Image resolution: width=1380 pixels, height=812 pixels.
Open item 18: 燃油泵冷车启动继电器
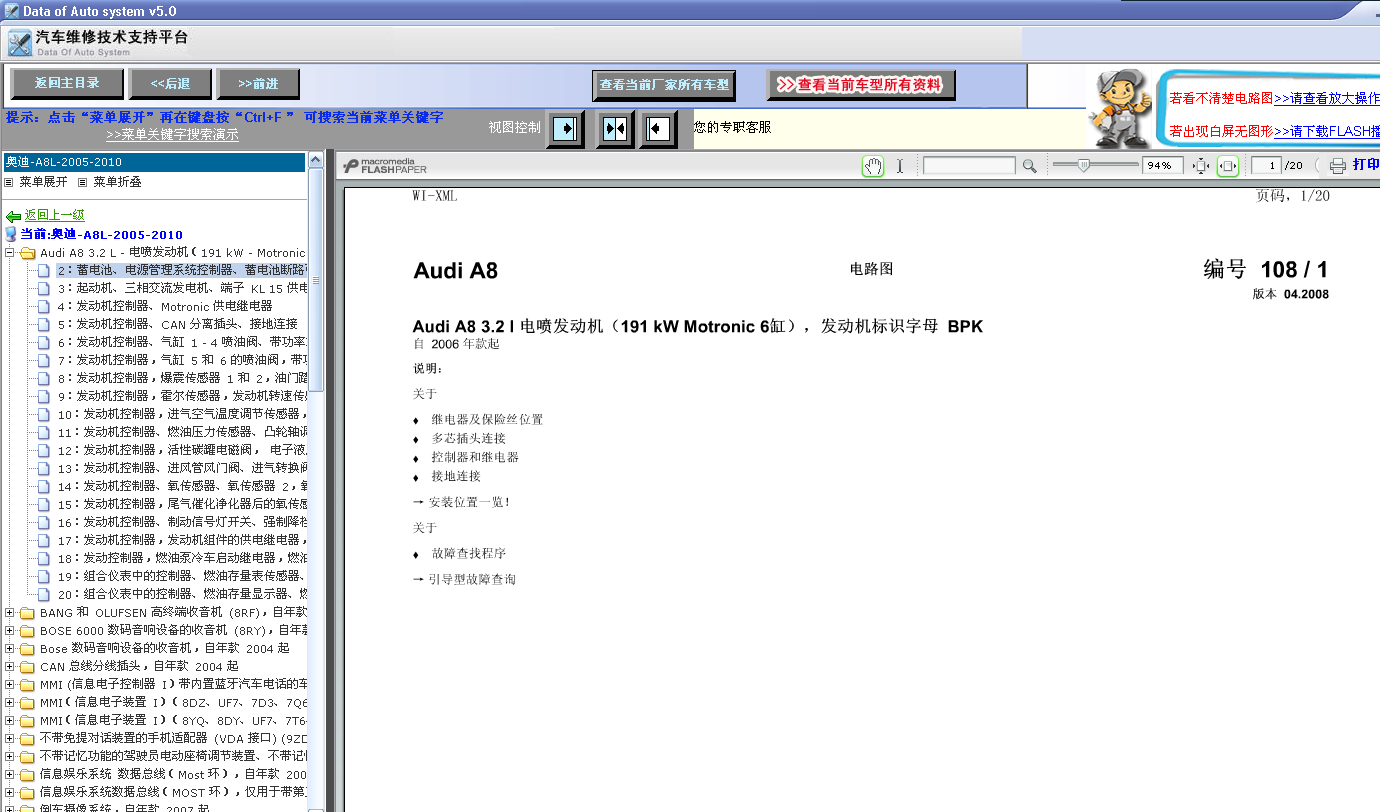tap(181, 558)
